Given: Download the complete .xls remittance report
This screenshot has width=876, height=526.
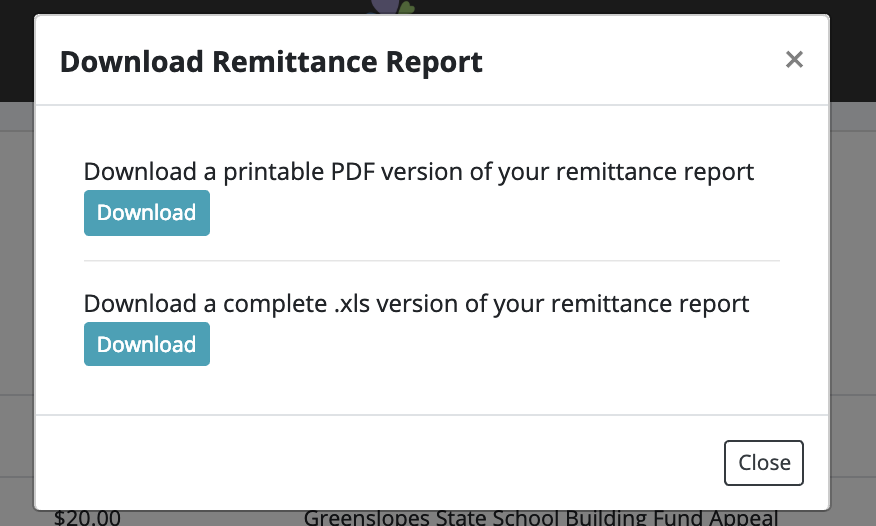Looking at the screenshot, I should 147,344.
